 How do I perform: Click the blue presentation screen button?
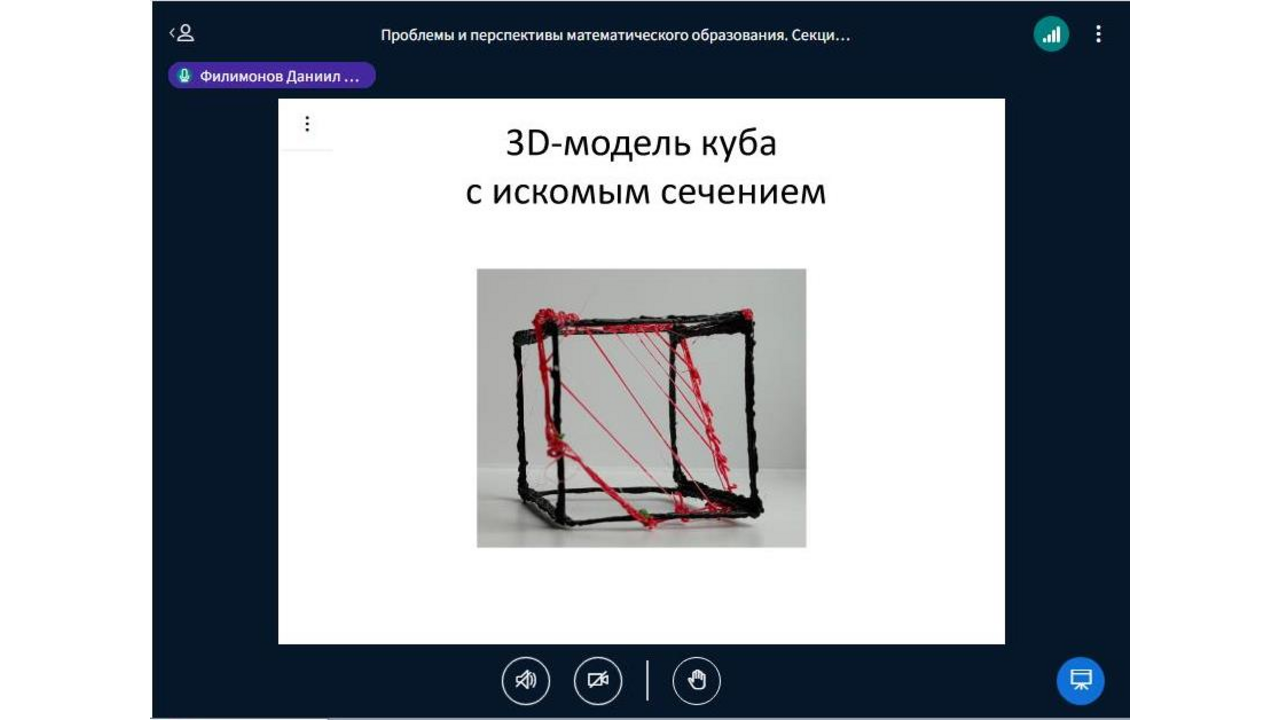(1080, 681)
